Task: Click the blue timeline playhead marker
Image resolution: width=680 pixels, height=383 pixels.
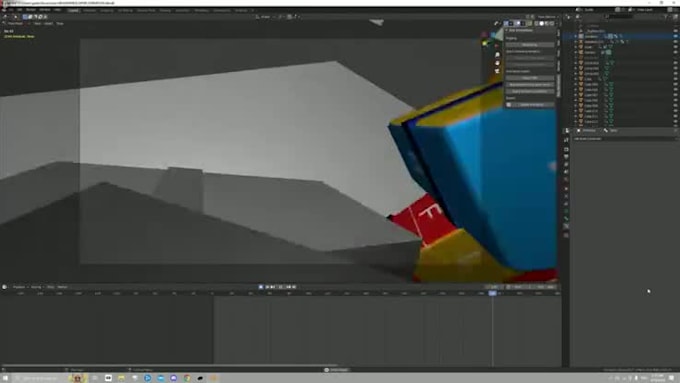Action: click(493, 293)
